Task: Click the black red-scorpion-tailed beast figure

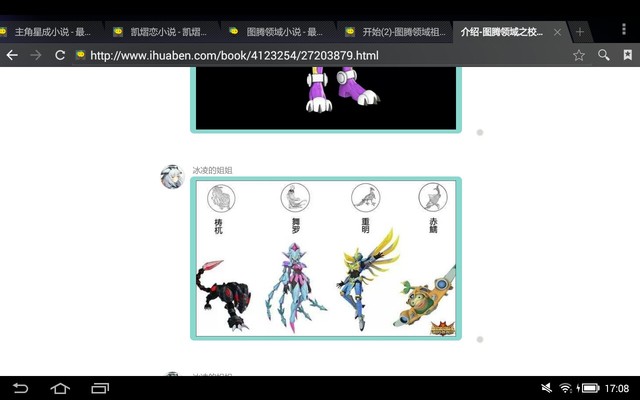Action: click(x=223, y=295)
